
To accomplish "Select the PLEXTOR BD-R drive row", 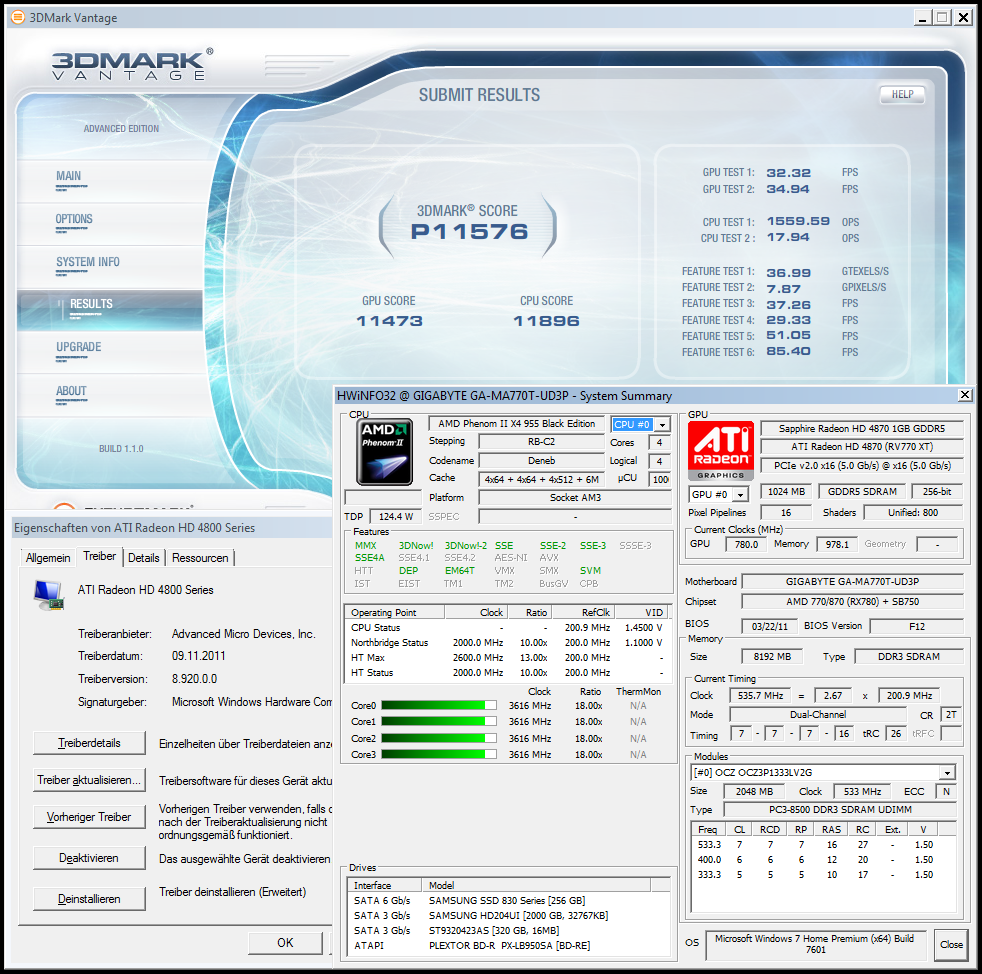I will pyautogui.click(x=509, y=946).
